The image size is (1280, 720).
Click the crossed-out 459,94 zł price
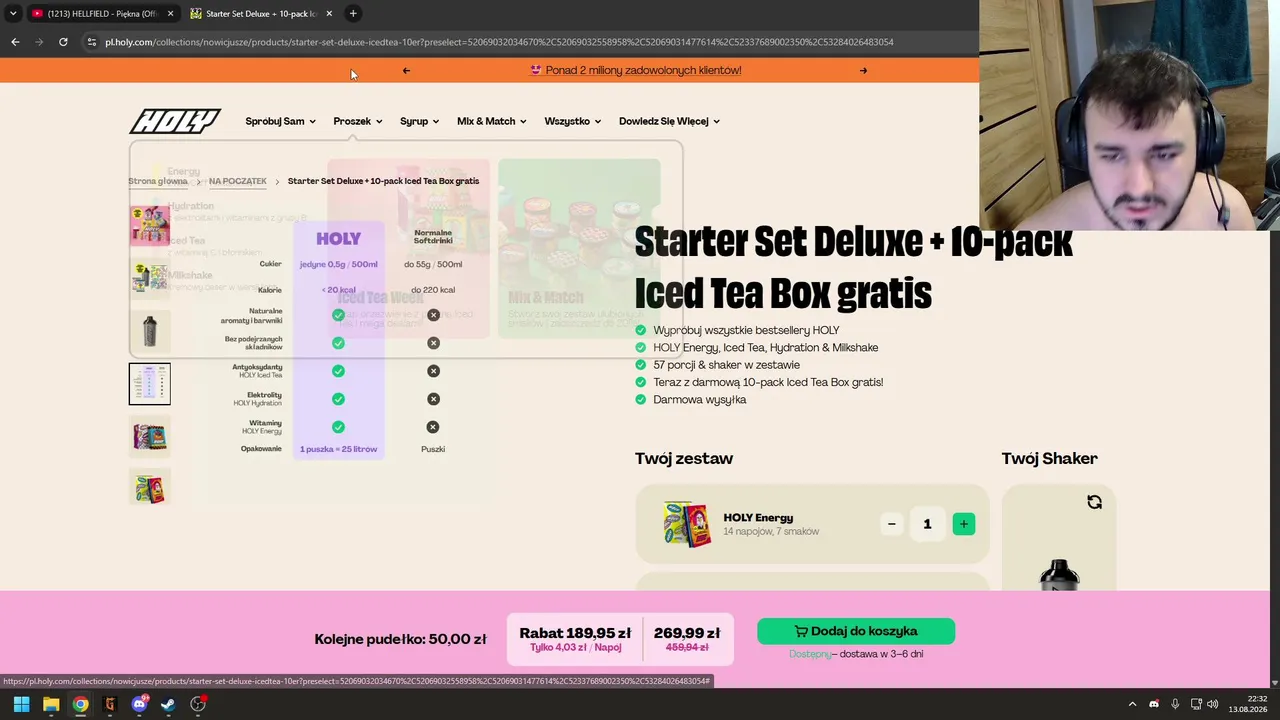pos(687,648)
